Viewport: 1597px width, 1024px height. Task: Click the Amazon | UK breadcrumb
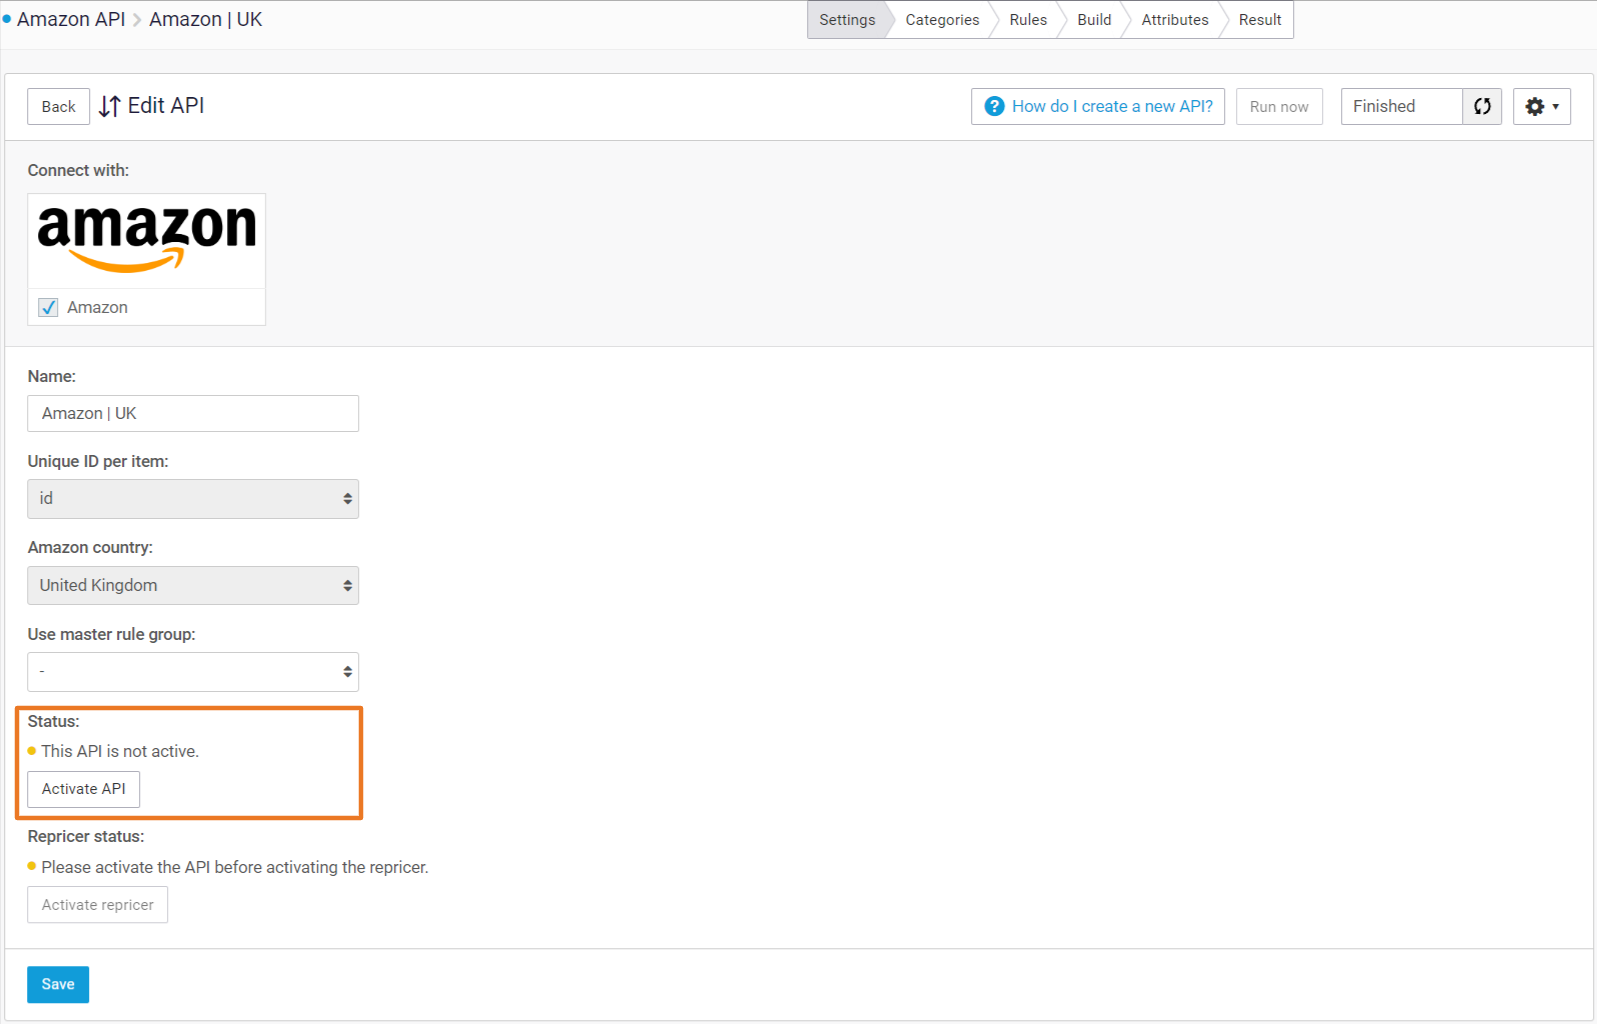click(x=206, y=19)
